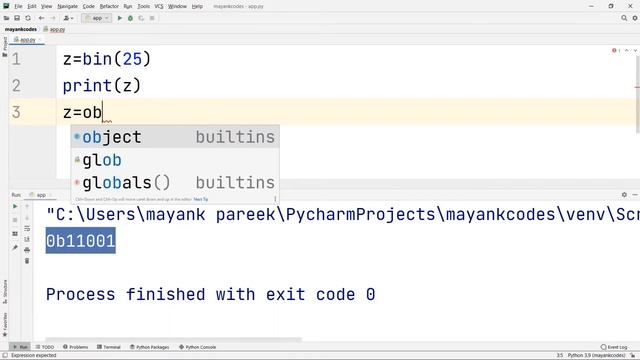Click the Back navigation arrow
640x360 pixels.
pyautogui.click(x=41, y=18)
